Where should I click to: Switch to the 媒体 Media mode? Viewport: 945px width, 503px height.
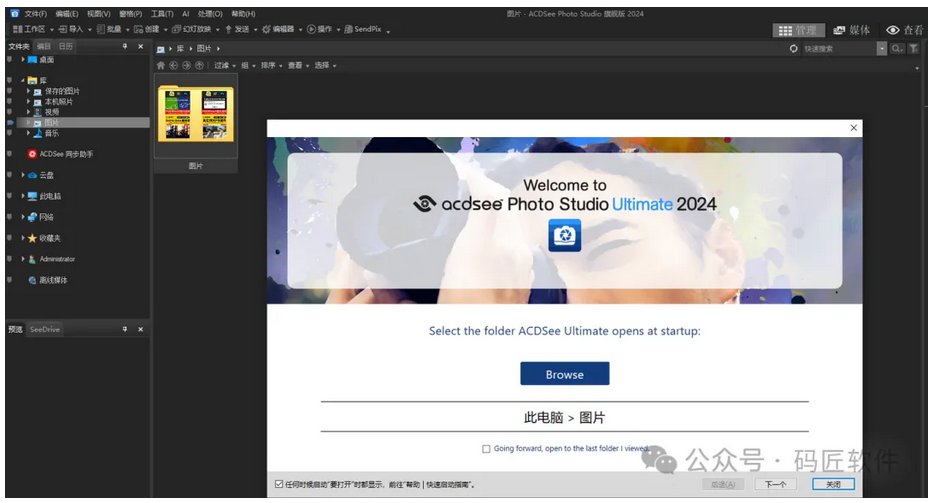[x=852, y=30]
